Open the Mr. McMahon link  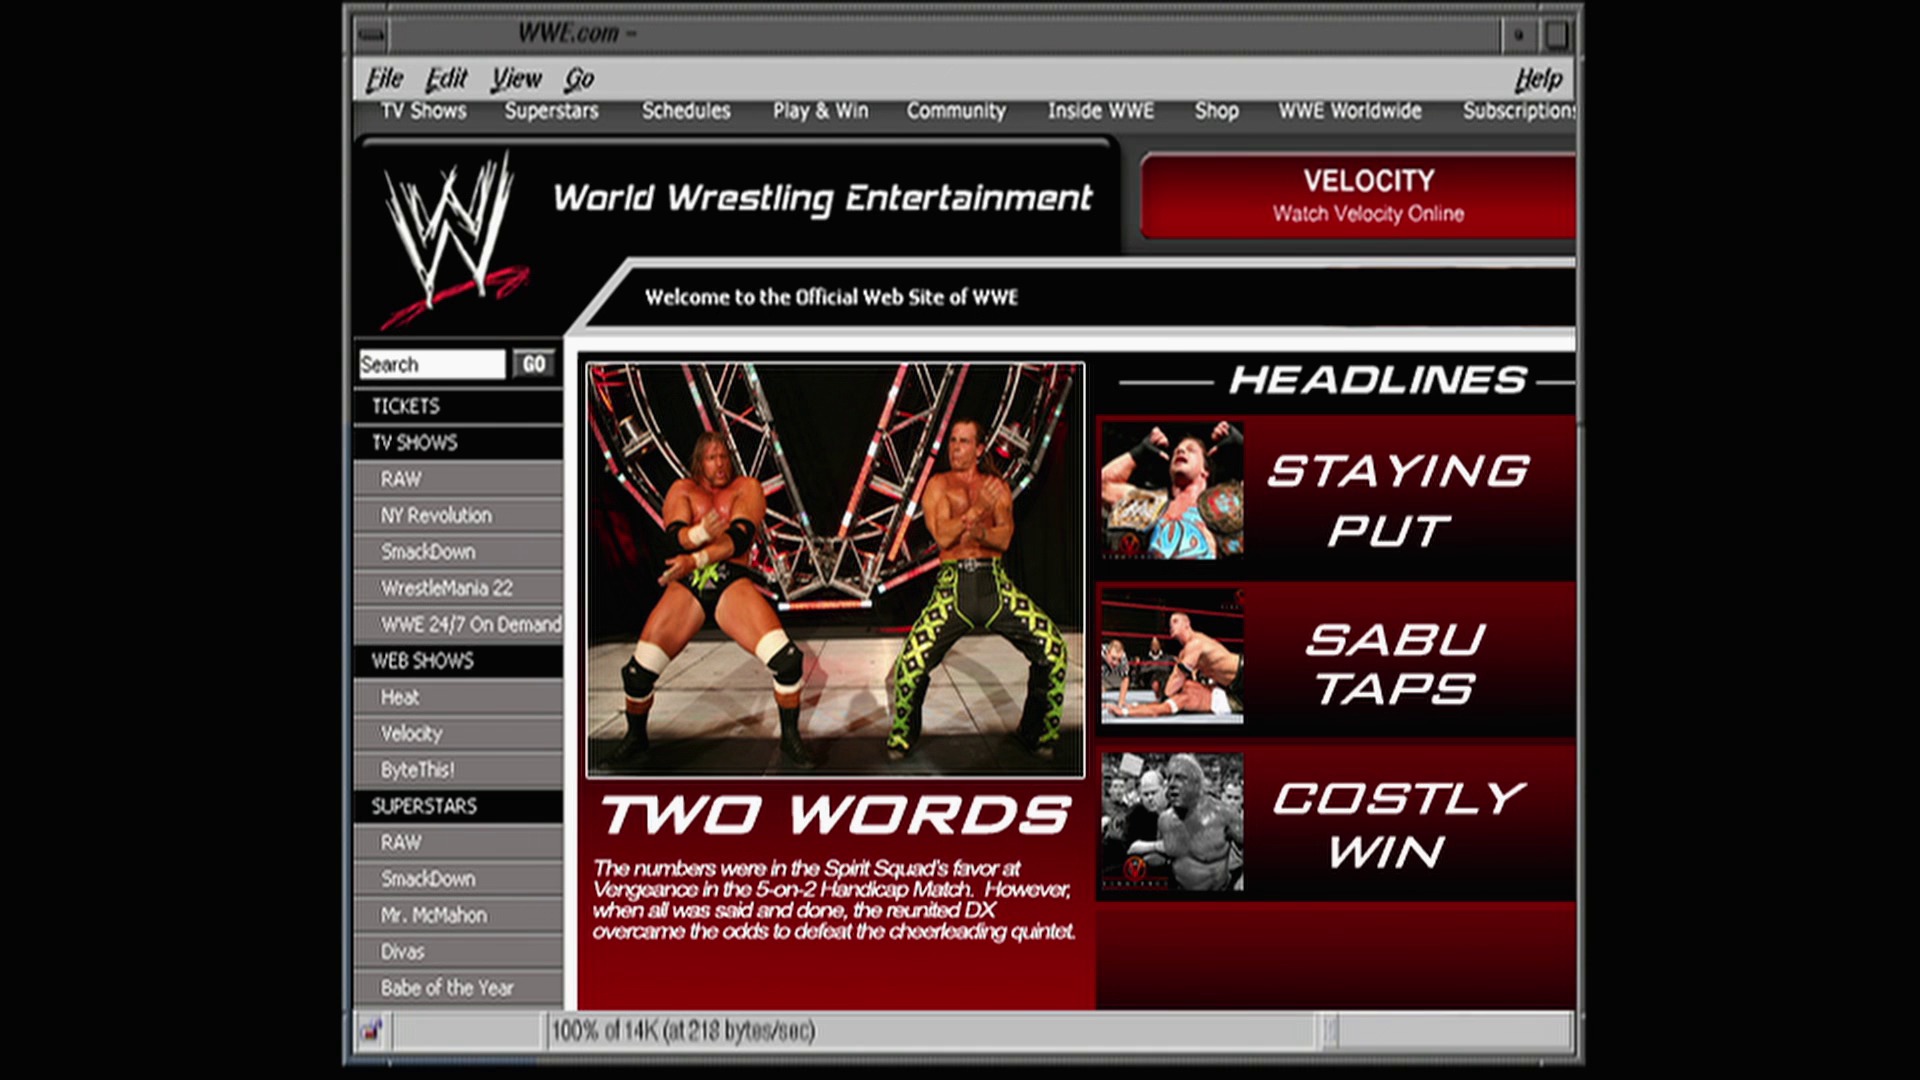point(458,915)
